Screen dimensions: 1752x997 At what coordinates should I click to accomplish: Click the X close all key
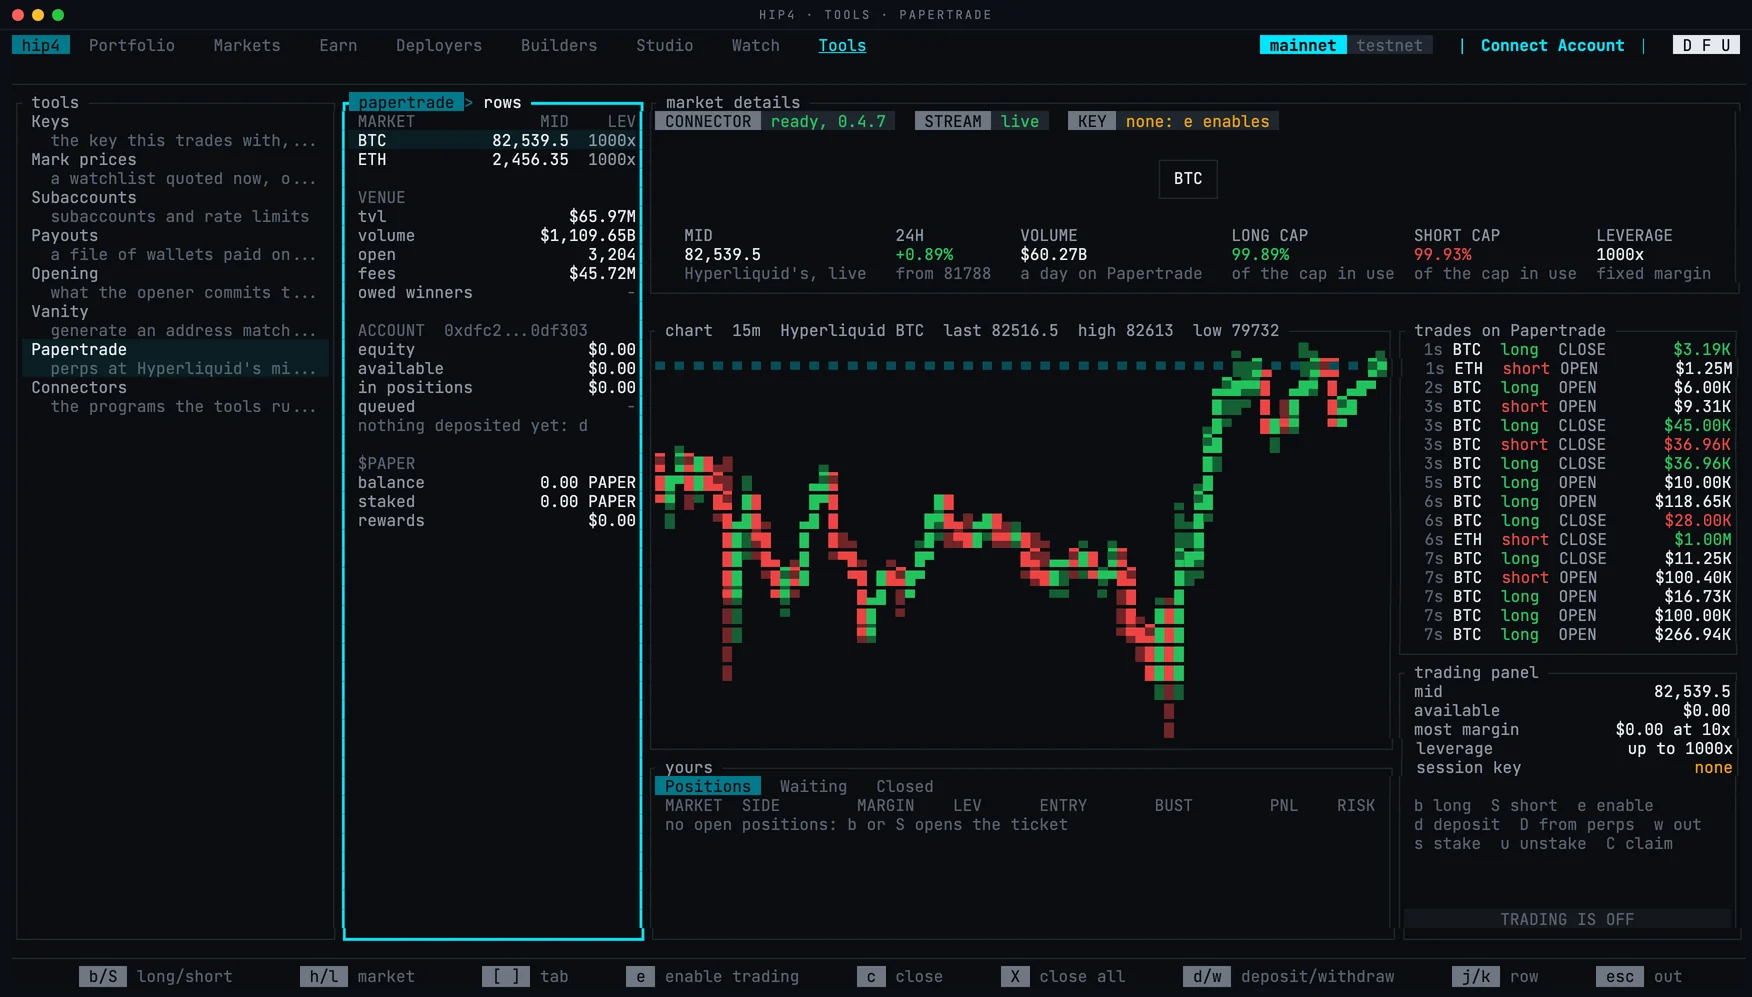point(1063,976)
